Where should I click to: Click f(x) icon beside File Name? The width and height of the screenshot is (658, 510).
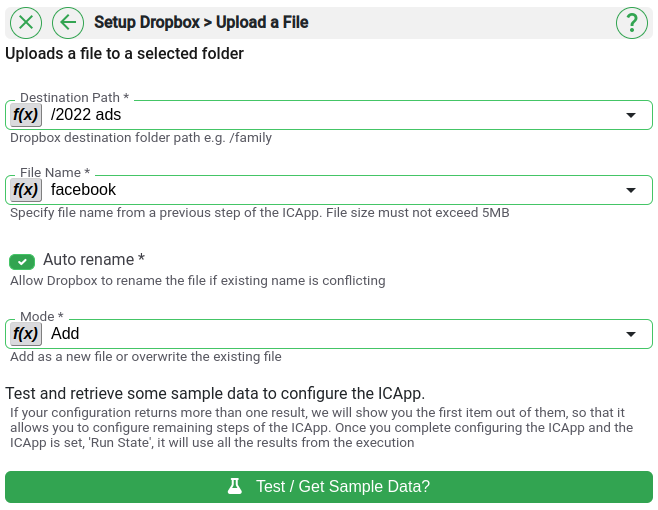(26, 190)
